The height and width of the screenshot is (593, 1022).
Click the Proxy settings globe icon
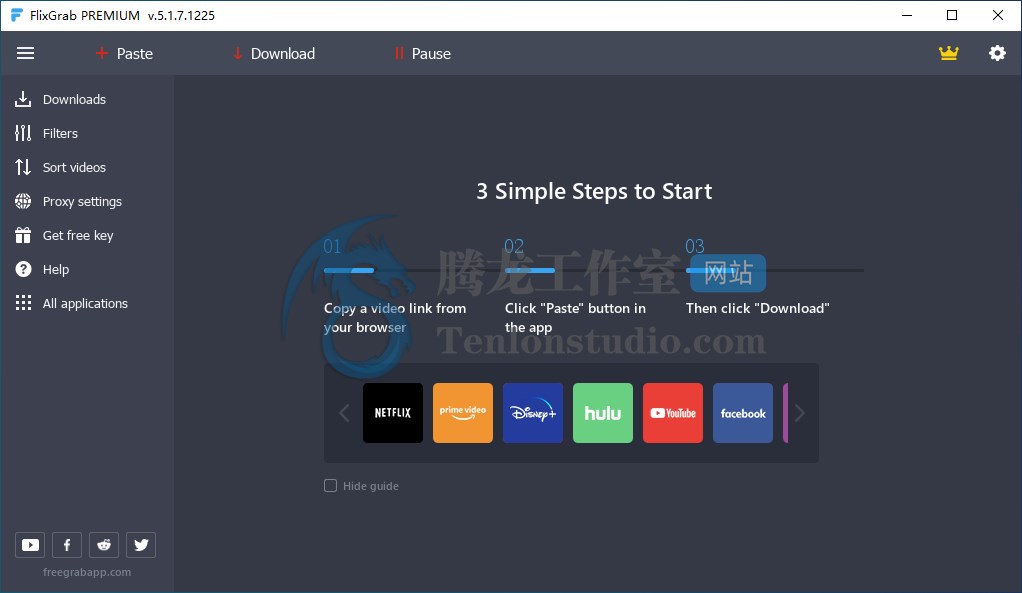tap(23, 201)
